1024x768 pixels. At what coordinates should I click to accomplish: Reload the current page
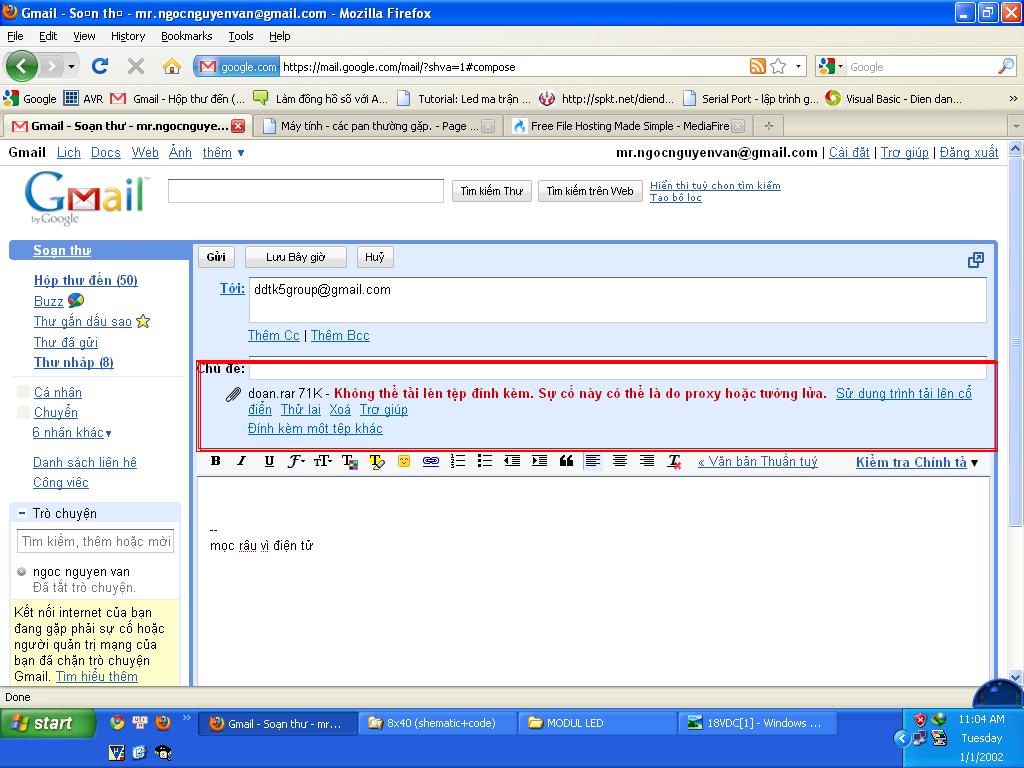tap(100, 66)
